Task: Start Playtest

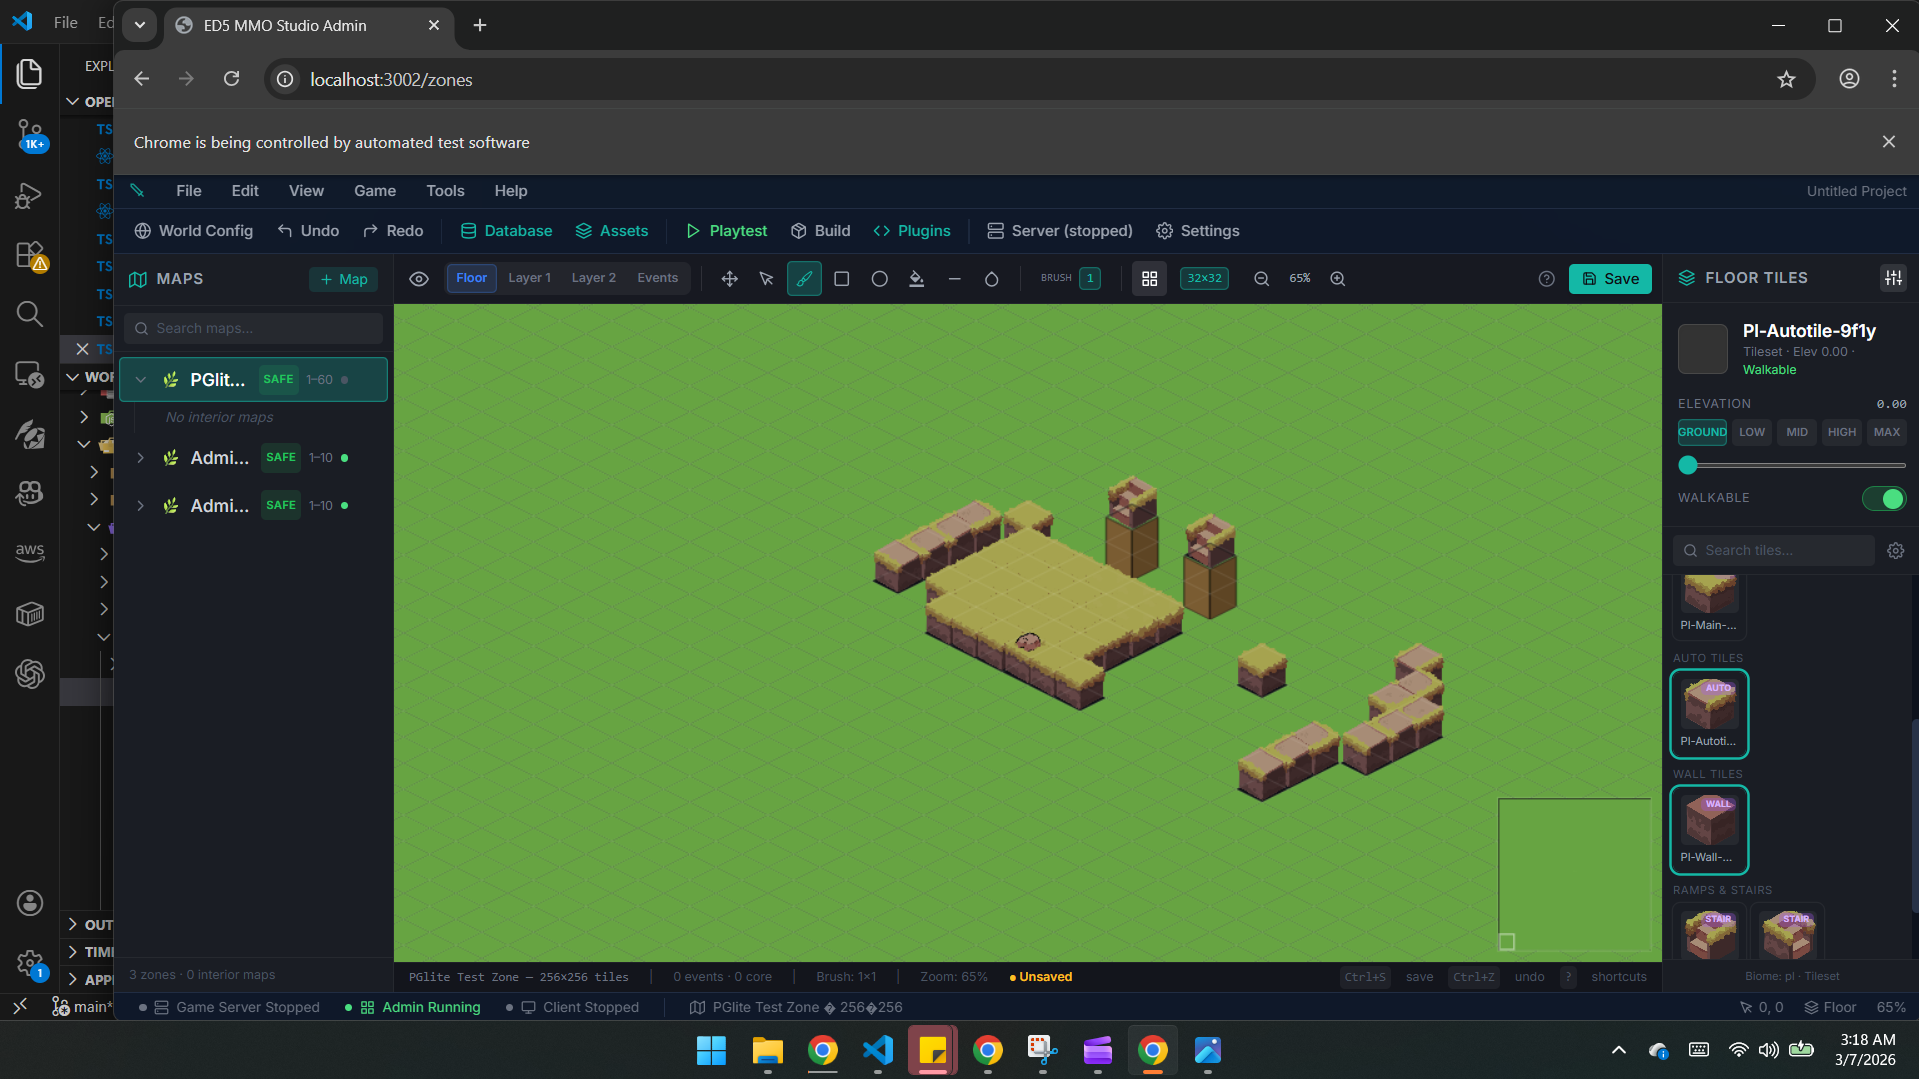Action: [x=727, y=231]
